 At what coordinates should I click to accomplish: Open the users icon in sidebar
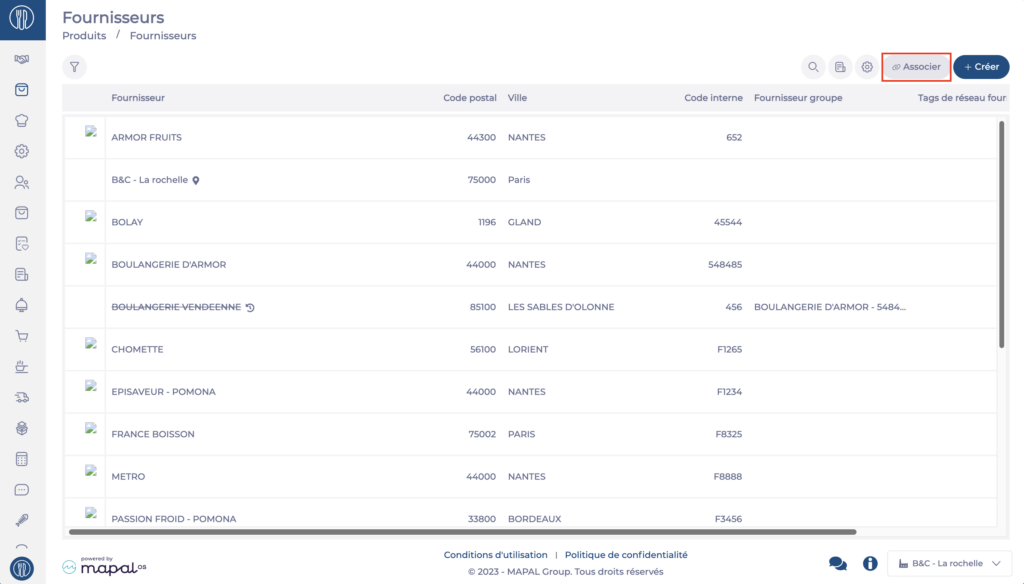click(x=22, y=182)
